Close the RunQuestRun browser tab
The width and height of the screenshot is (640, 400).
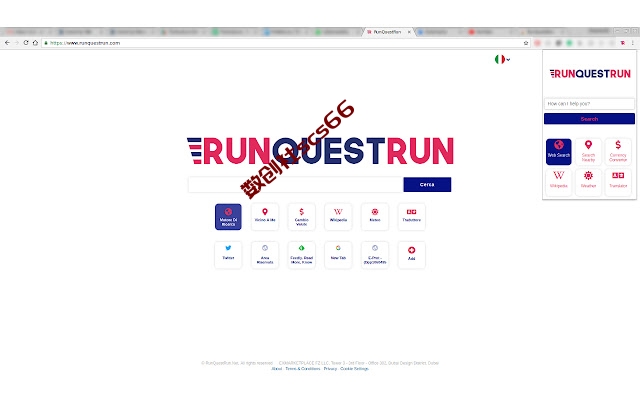409,32
